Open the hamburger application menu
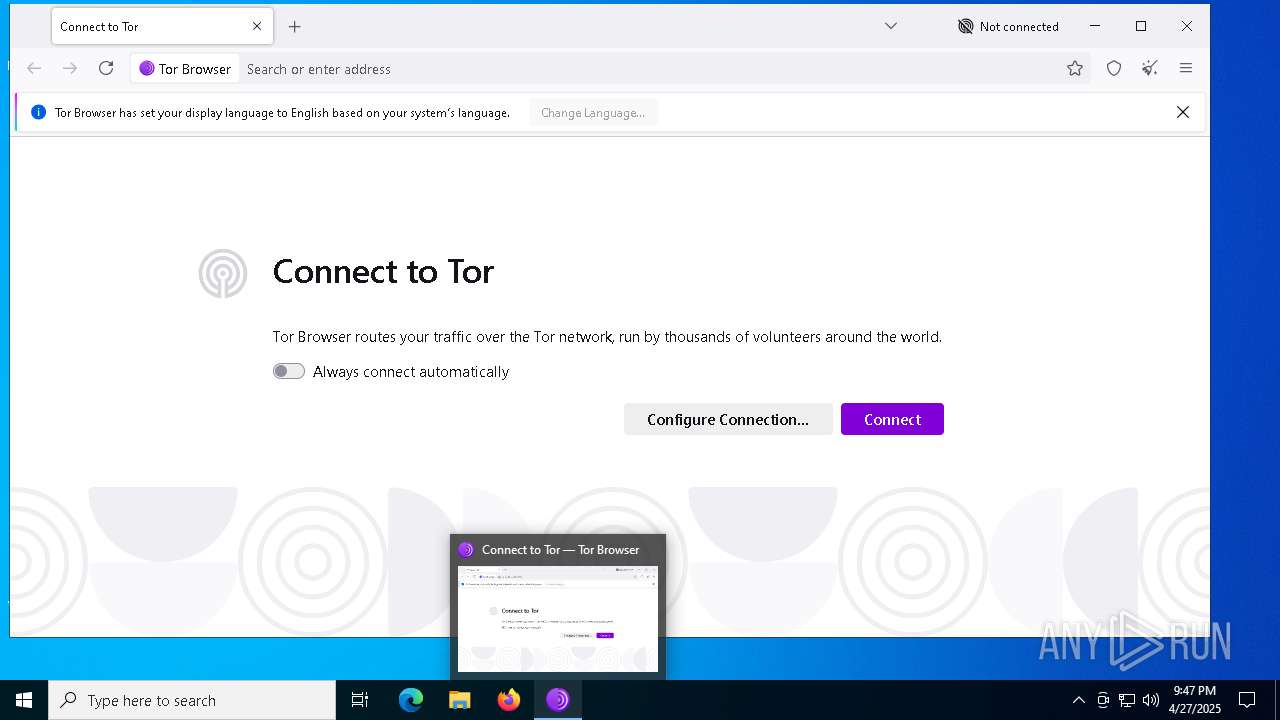 (1186, 68)
